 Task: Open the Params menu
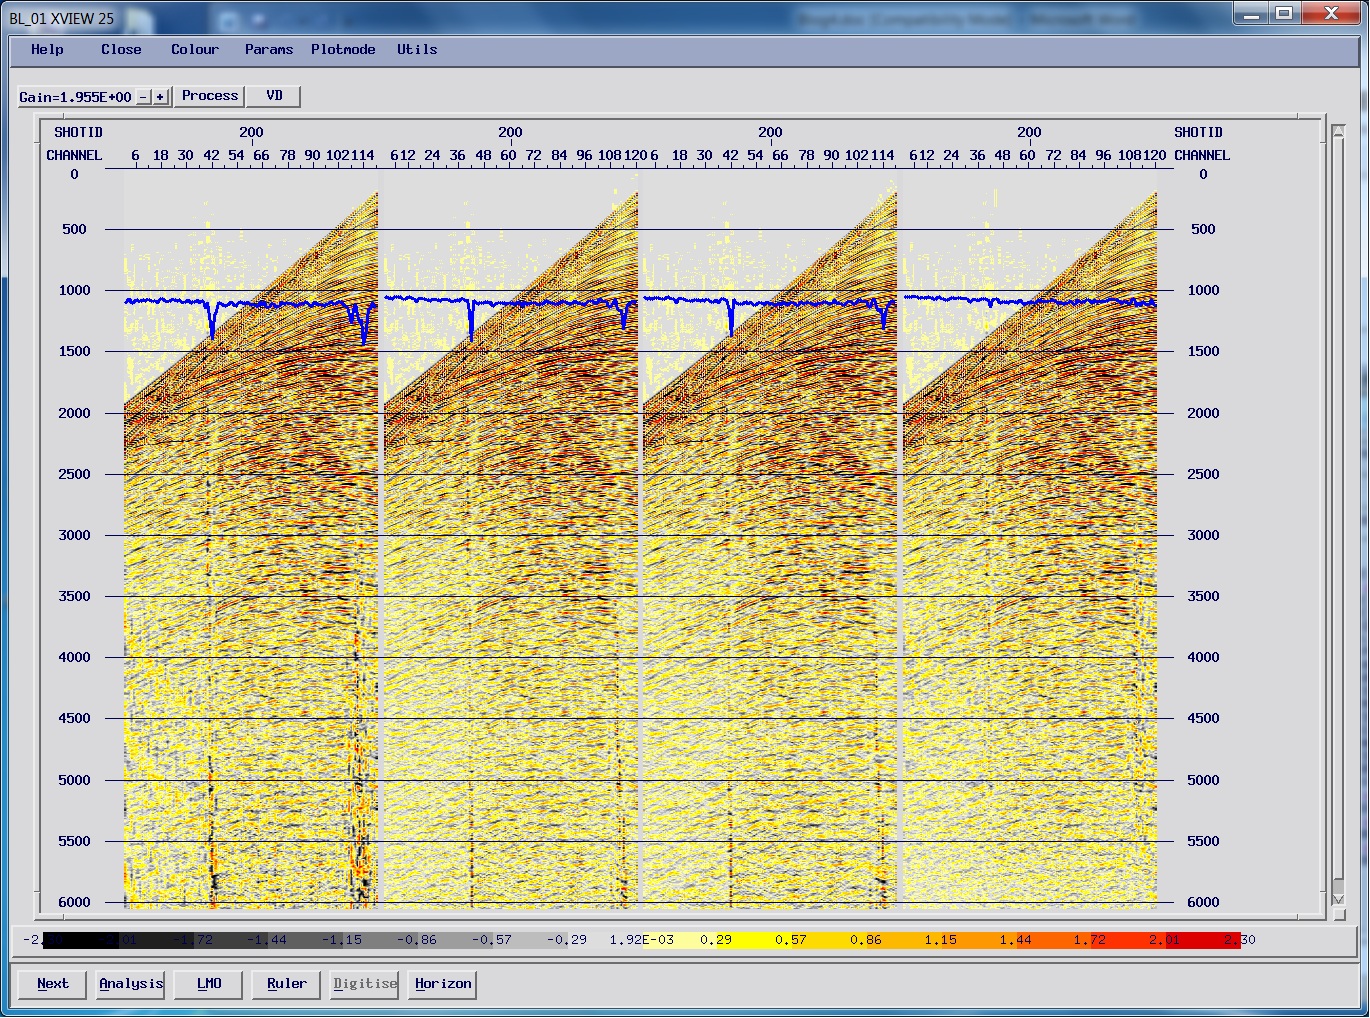click(267, 49)
